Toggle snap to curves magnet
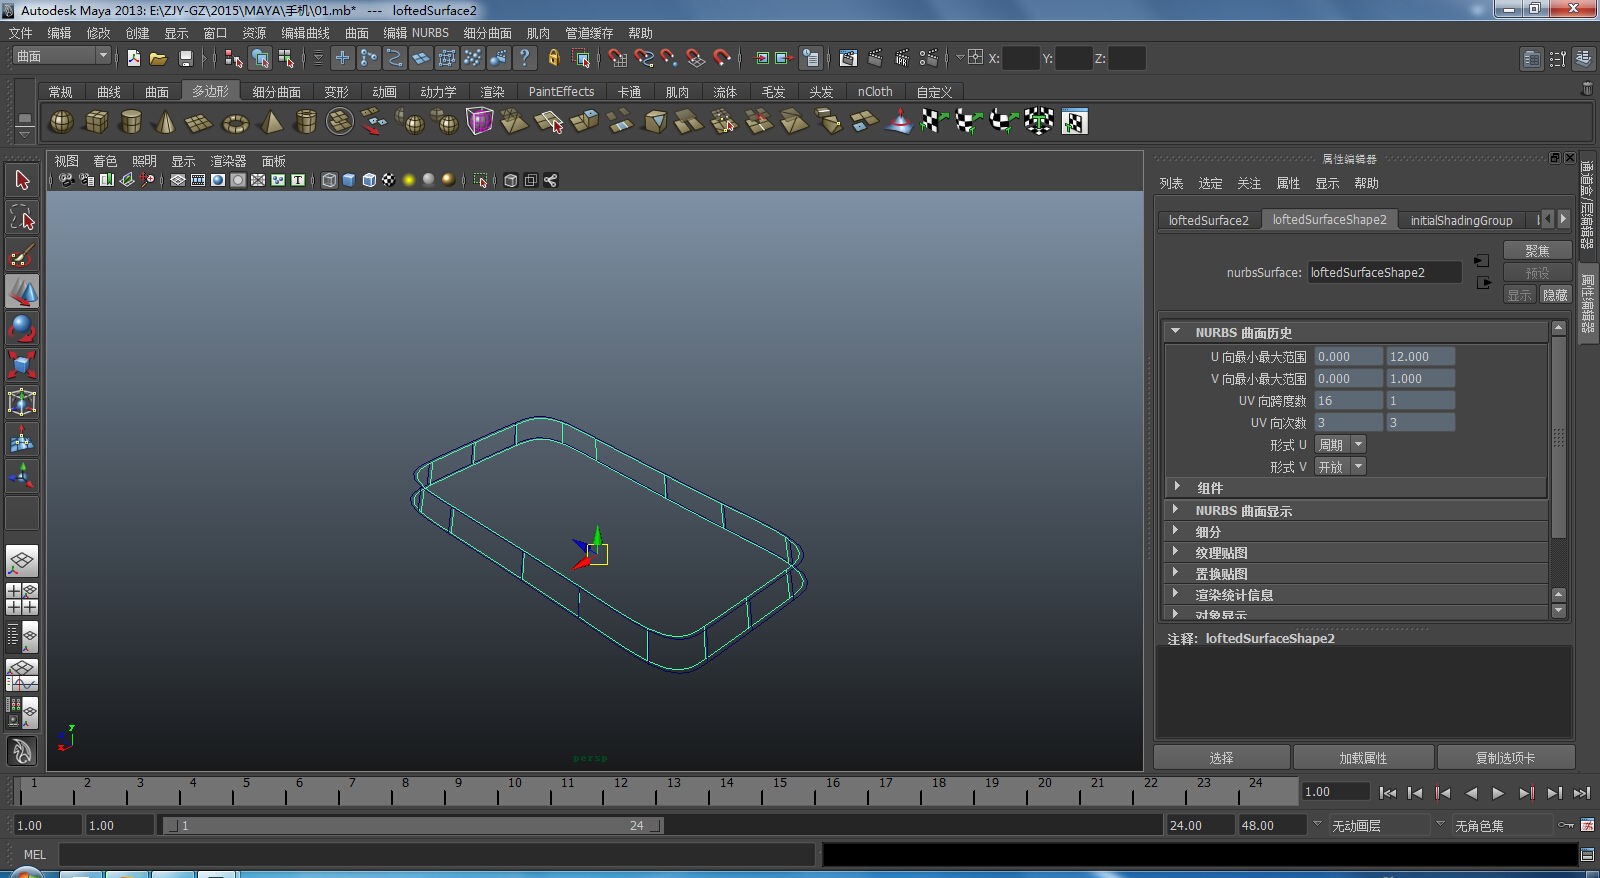 643,59
